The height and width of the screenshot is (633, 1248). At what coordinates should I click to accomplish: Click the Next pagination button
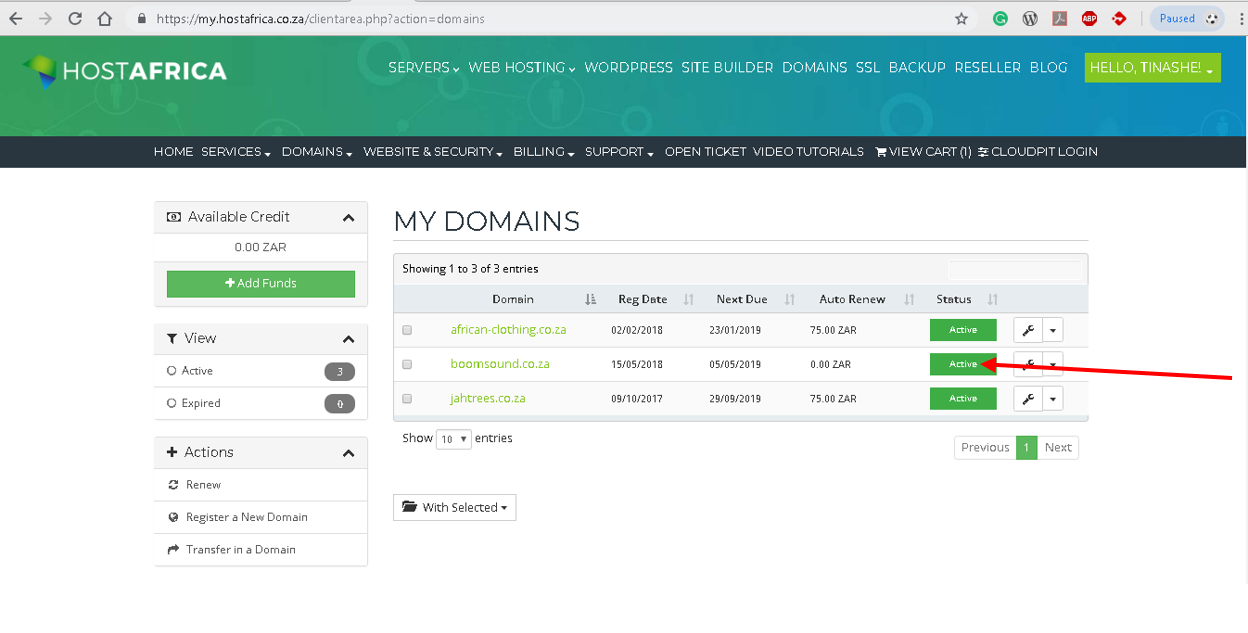(1058, 447)
